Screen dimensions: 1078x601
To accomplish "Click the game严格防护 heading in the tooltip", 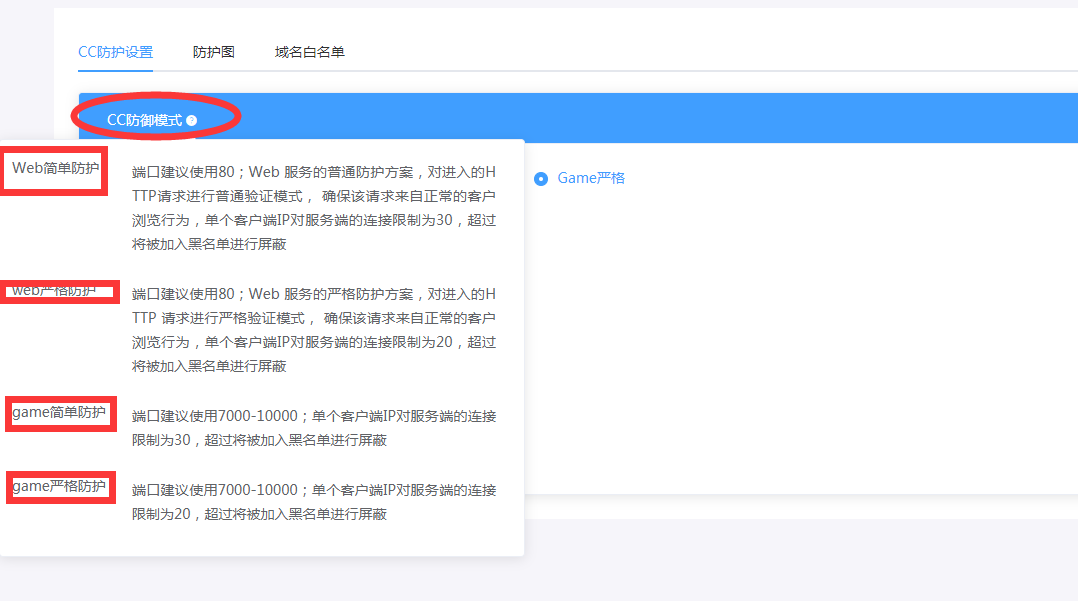I will pyautogui.click(x=59, y=486).
